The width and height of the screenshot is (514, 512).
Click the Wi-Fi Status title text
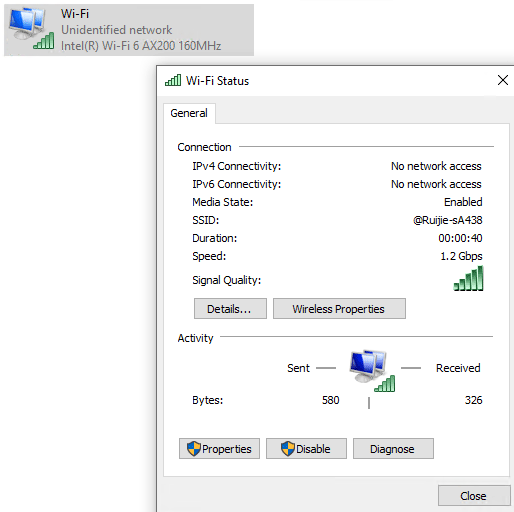(217, 81)
